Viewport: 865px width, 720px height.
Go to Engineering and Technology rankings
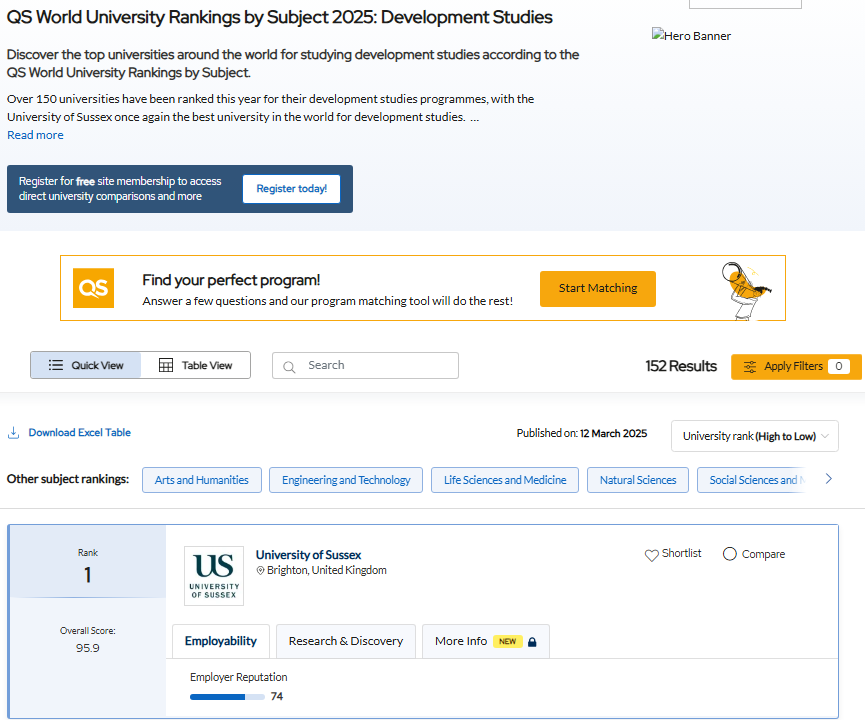click(x=346, y=480)
